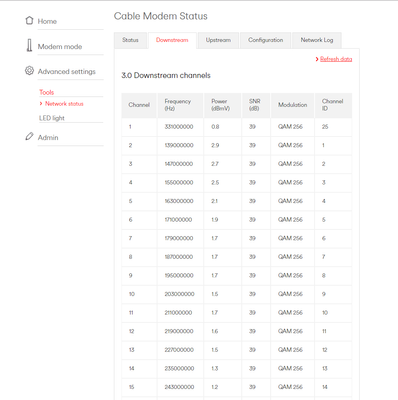The width and height of the screenshot is (398, 400).
Task: Open the Home menu item
Action: (x=47, y=21)
